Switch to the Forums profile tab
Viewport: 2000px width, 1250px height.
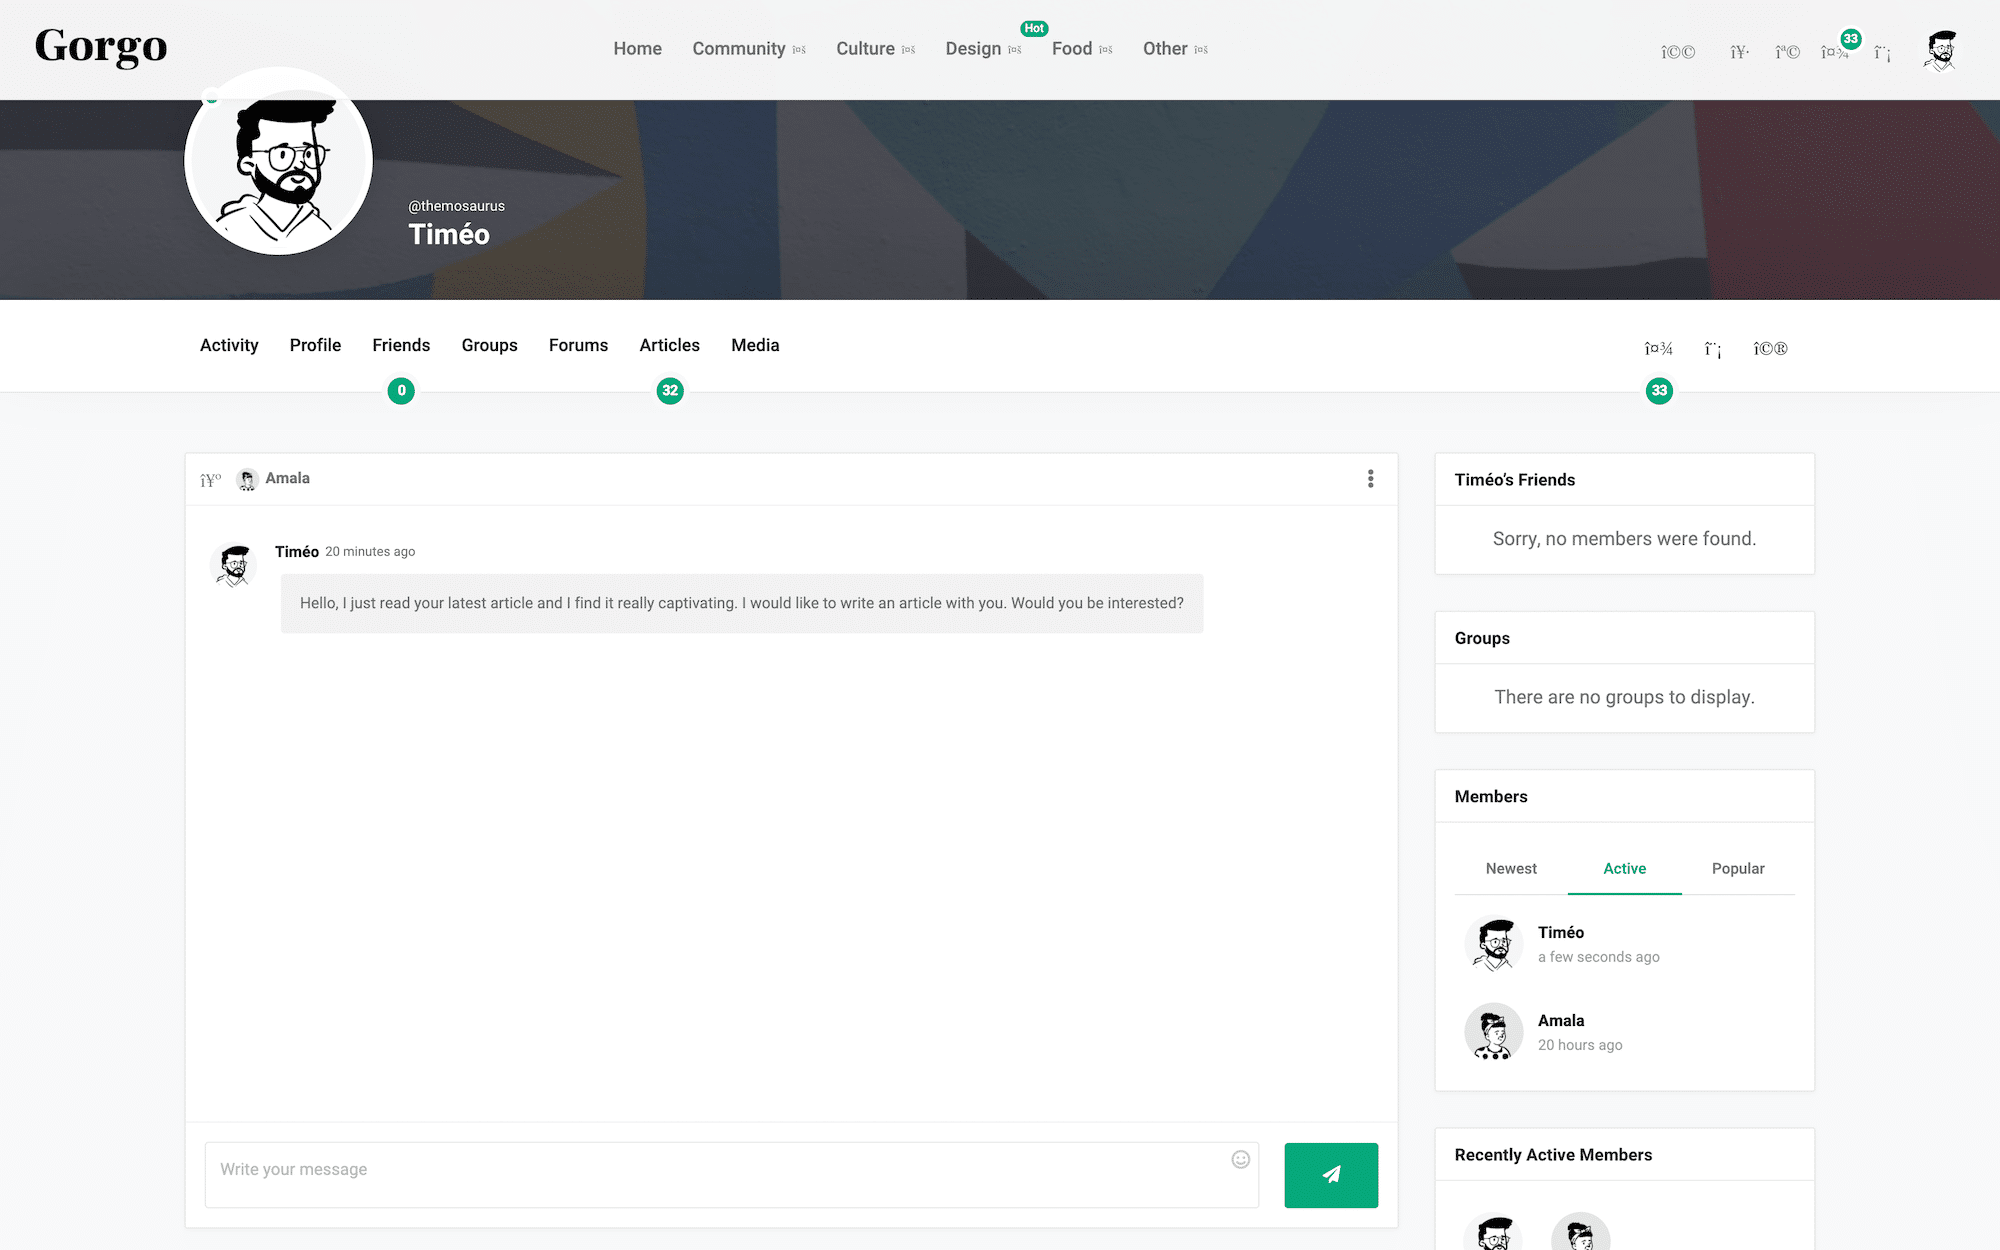[578, 345]
